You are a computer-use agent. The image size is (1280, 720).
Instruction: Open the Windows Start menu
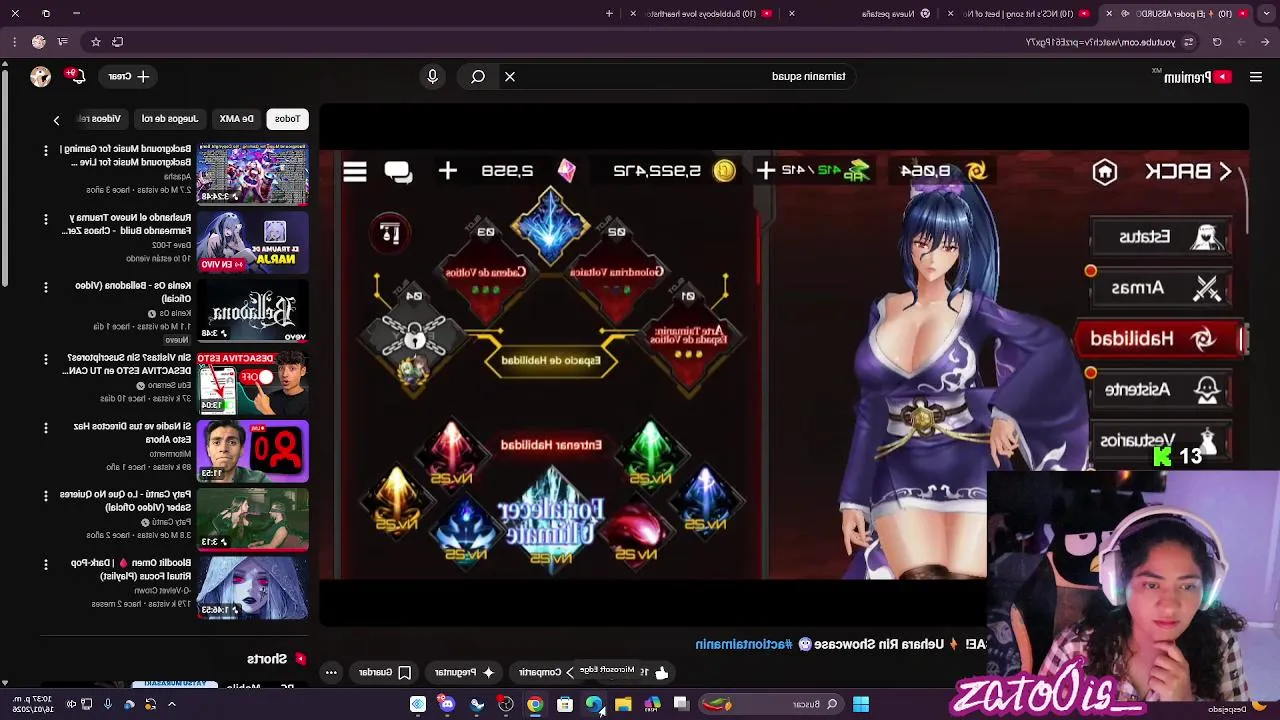(861, 704)
